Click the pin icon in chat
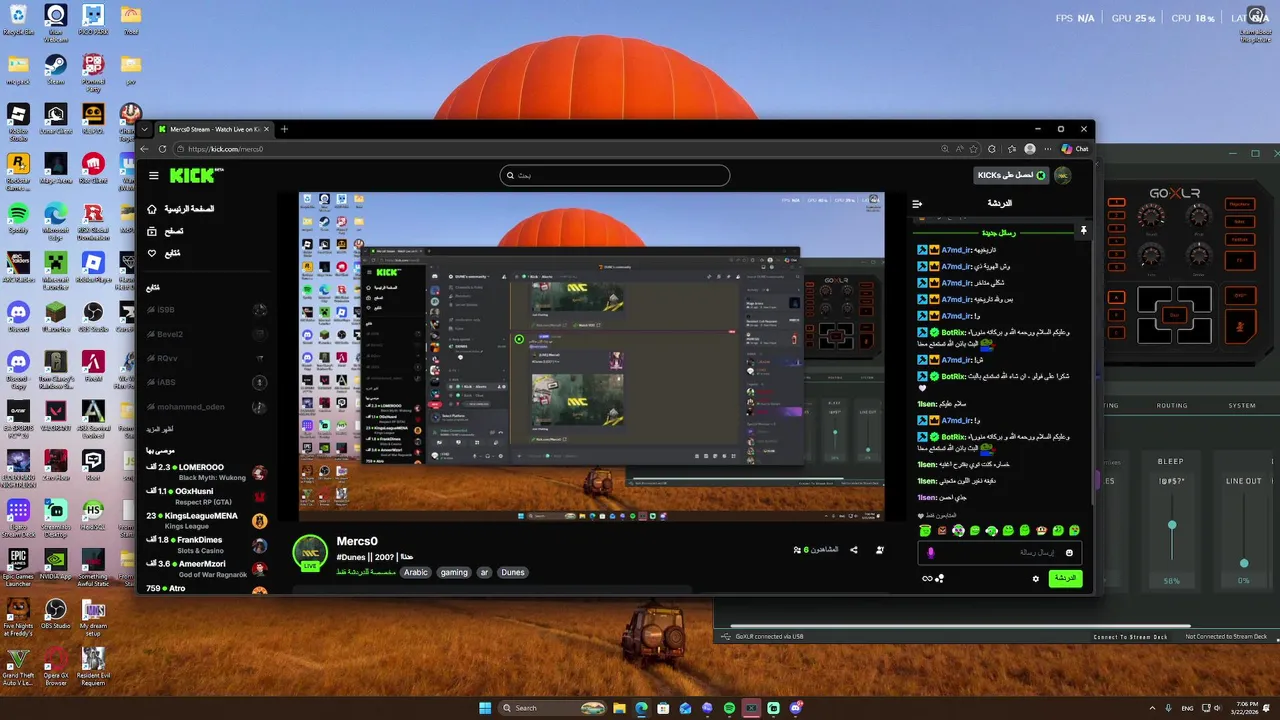 tap(1083, 232)
